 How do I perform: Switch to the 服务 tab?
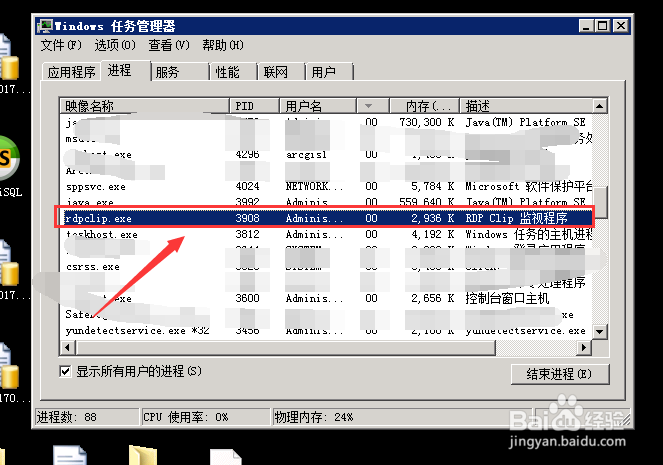coord(180,72)
